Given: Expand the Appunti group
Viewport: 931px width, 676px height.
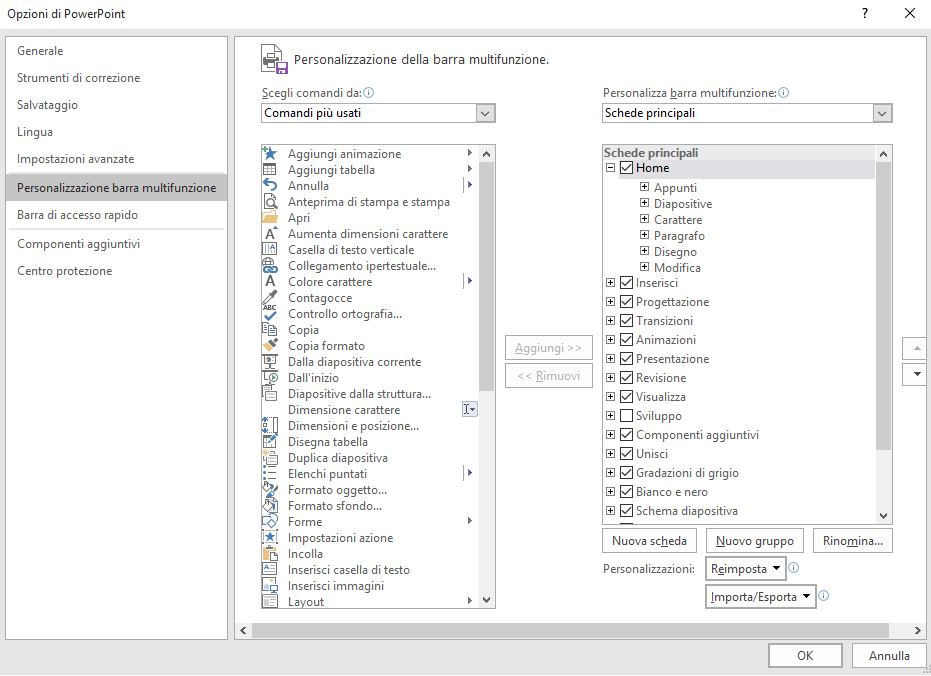Looking at the screenshot, I should (x=644, y=187).
